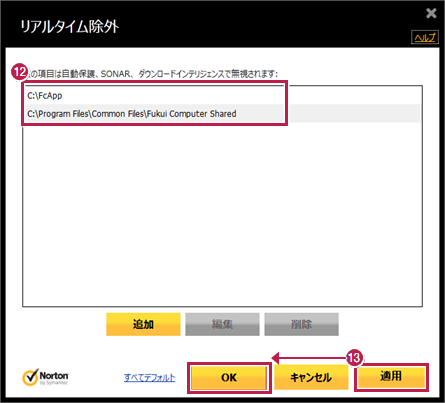Click the リアルタイム除外 title text
Screen dimensions: 445x403
point(70,26)
